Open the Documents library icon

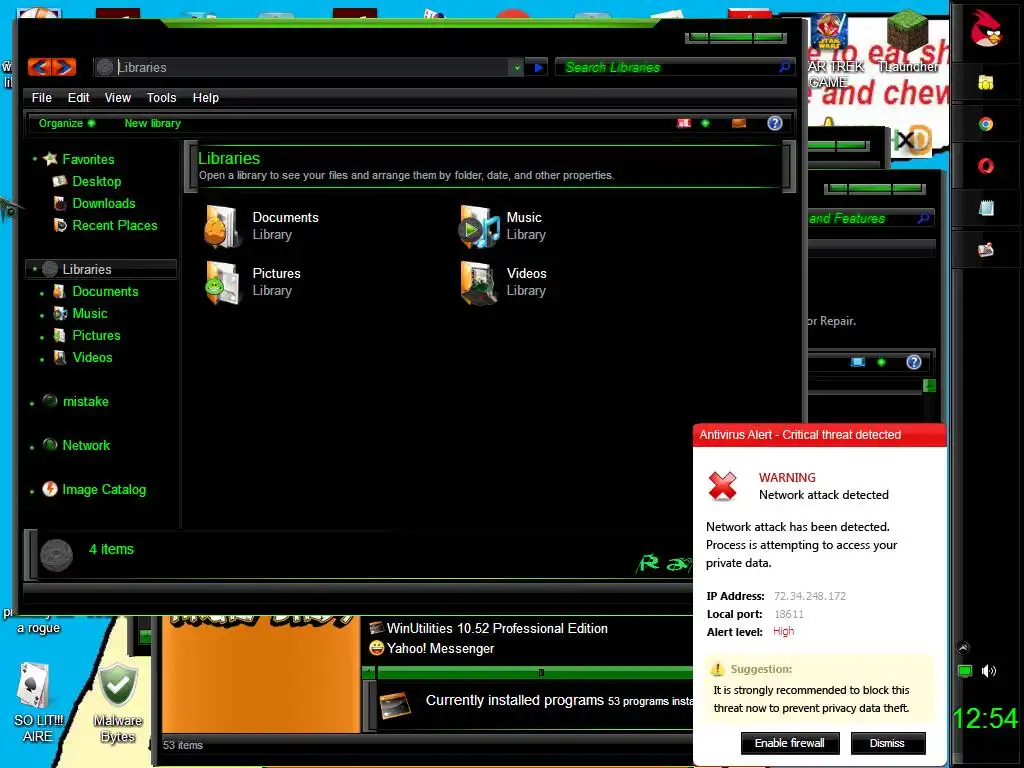click(x=221, y=227)
